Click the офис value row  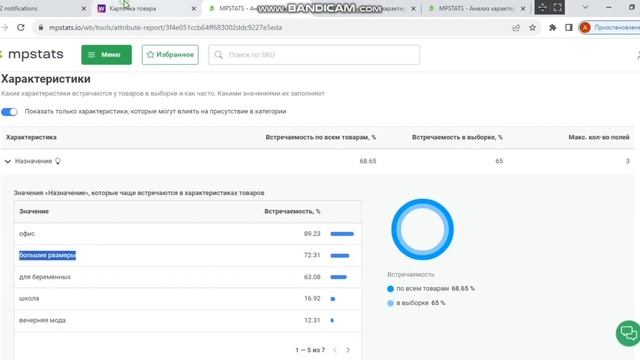coord(188,234)
